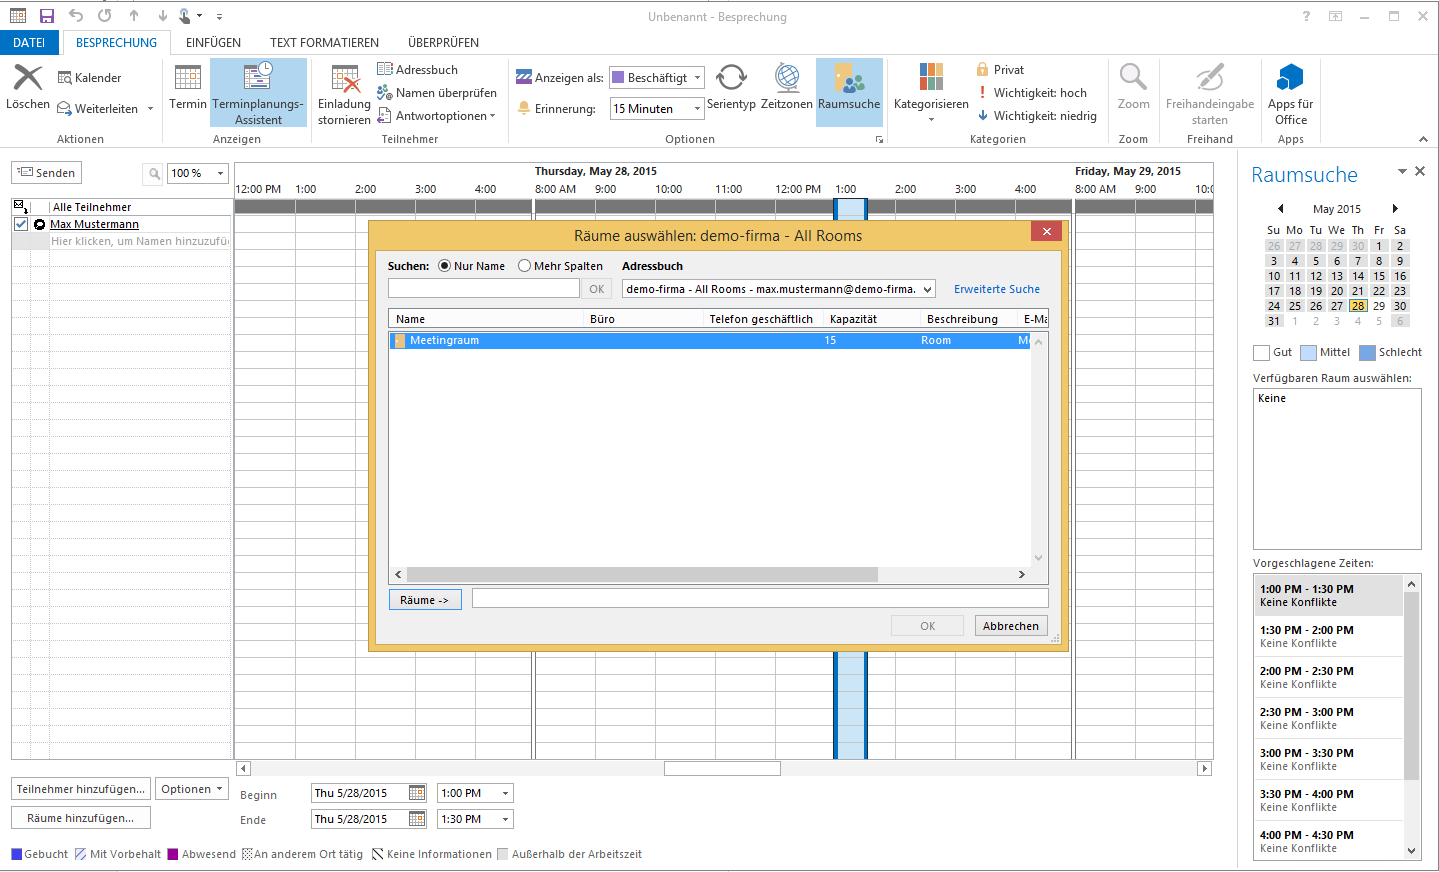
Task: Switch to TEXT FORMATIEREN tab
Action: [x=324, y=43]
